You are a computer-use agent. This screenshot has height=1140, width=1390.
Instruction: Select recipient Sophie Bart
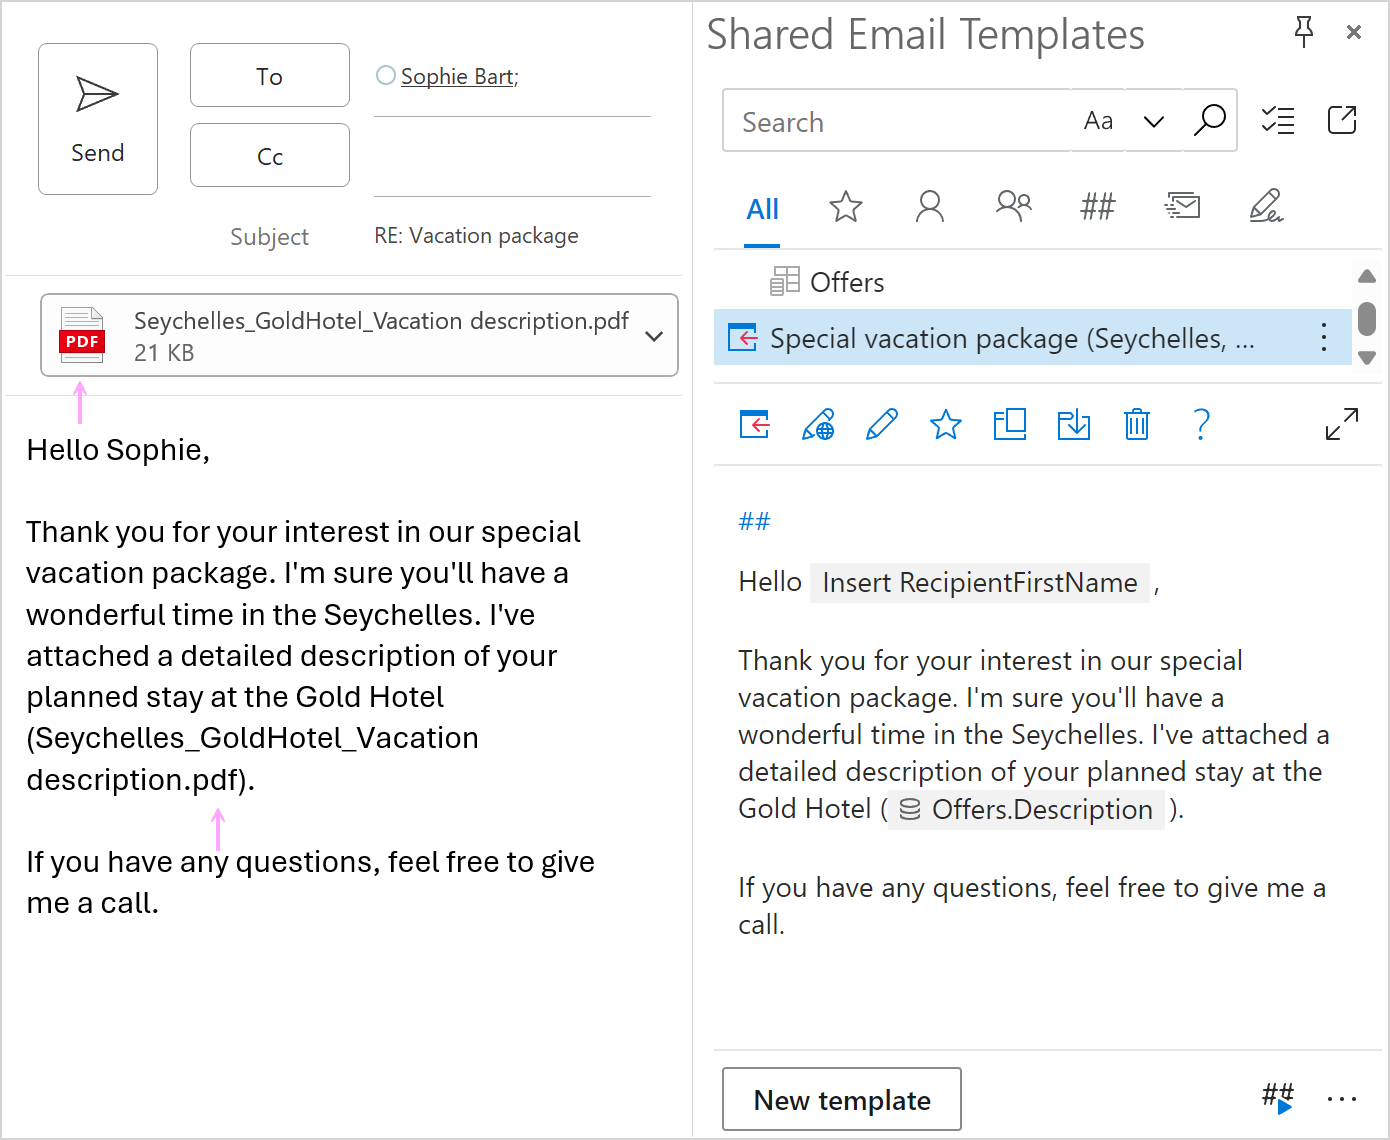click(459, 76)
